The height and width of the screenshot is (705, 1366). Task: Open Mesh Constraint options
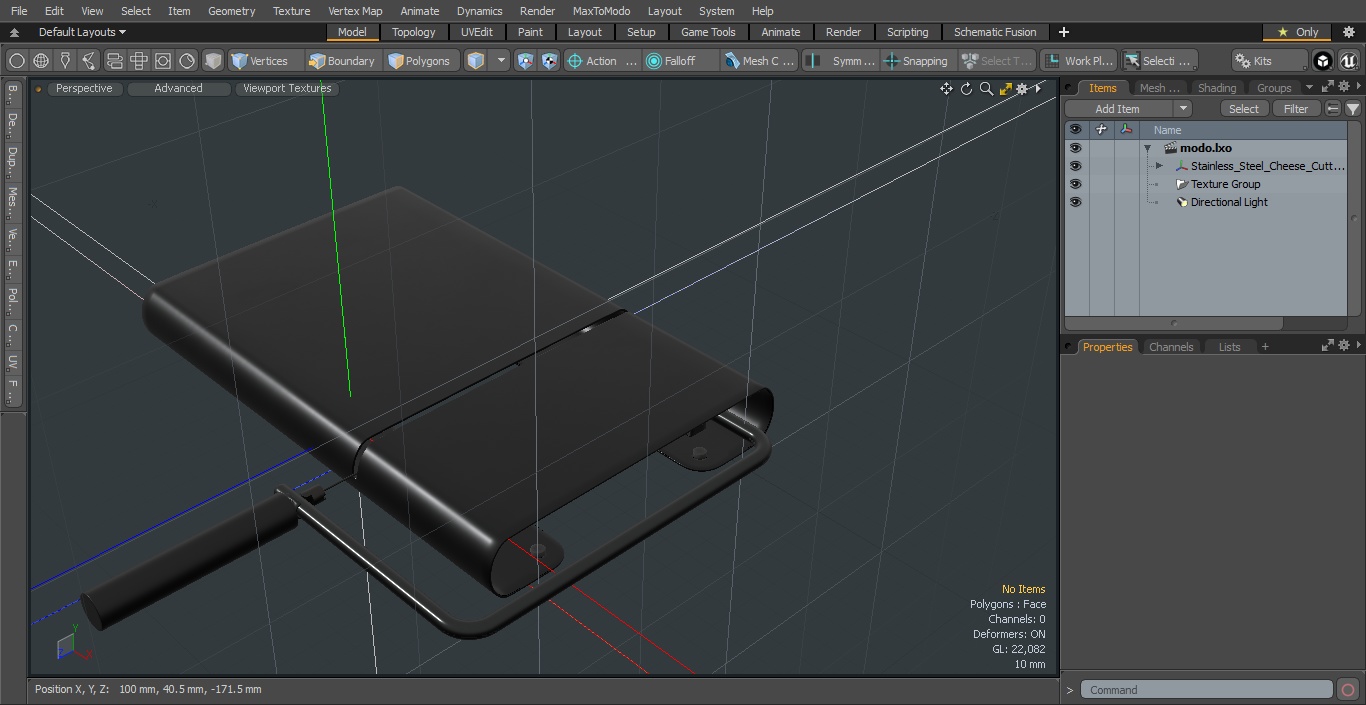pyautogui.click(x=759, y=61)
